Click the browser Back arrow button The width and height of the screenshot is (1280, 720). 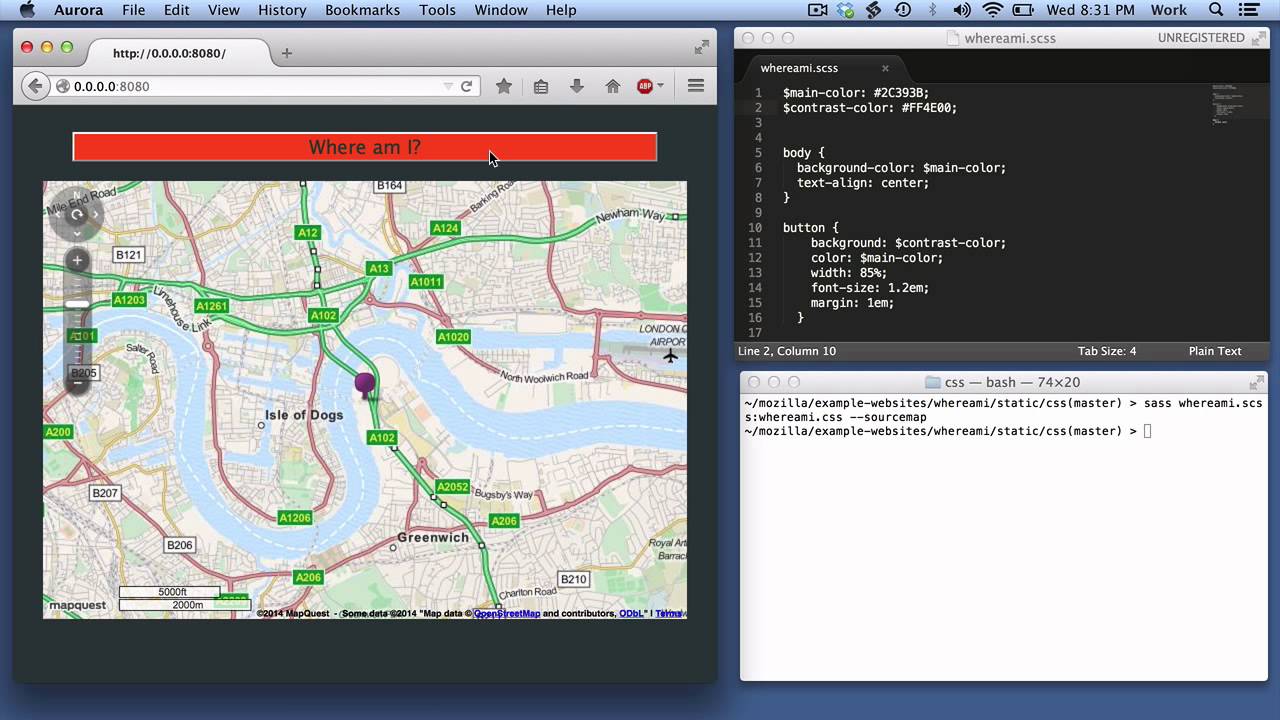pyautogui.click(x=35, y=86)
